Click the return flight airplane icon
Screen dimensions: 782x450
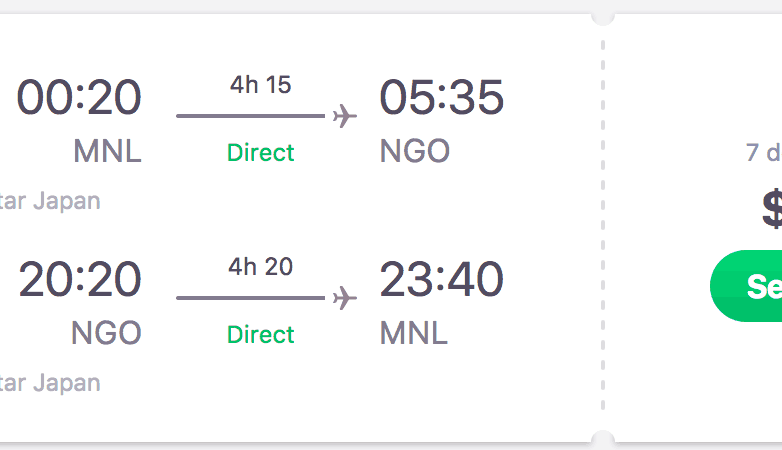pos(344,298)
